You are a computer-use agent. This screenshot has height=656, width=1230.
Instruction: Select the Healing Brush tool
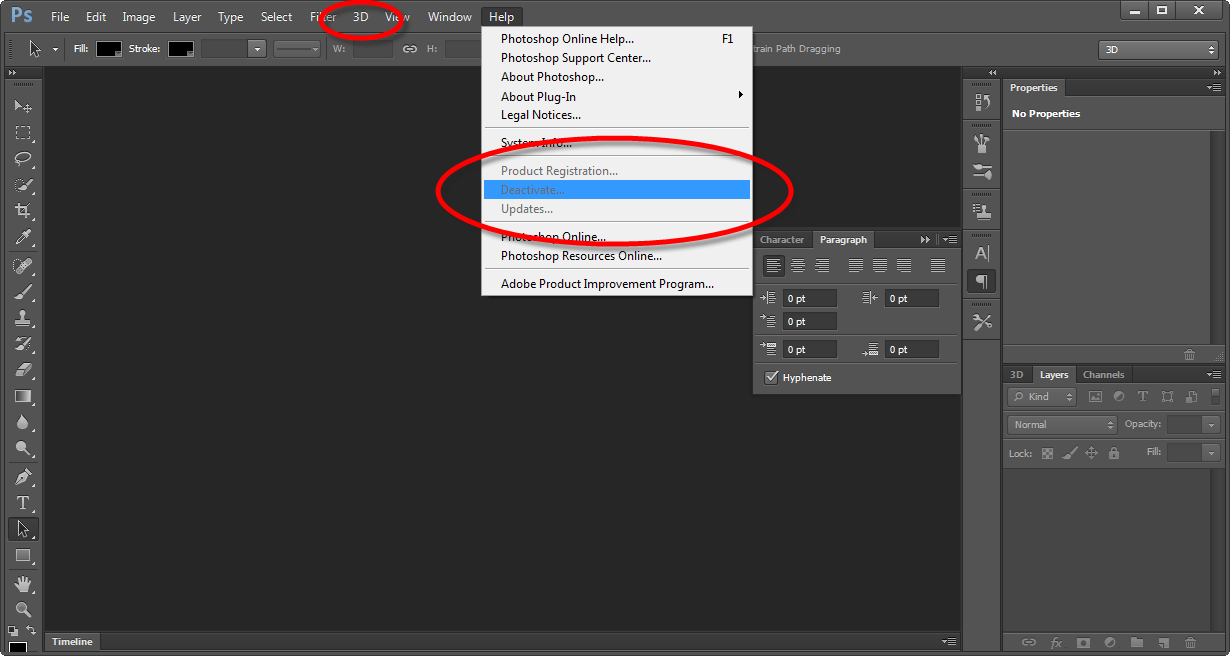[x=22, y=266]
